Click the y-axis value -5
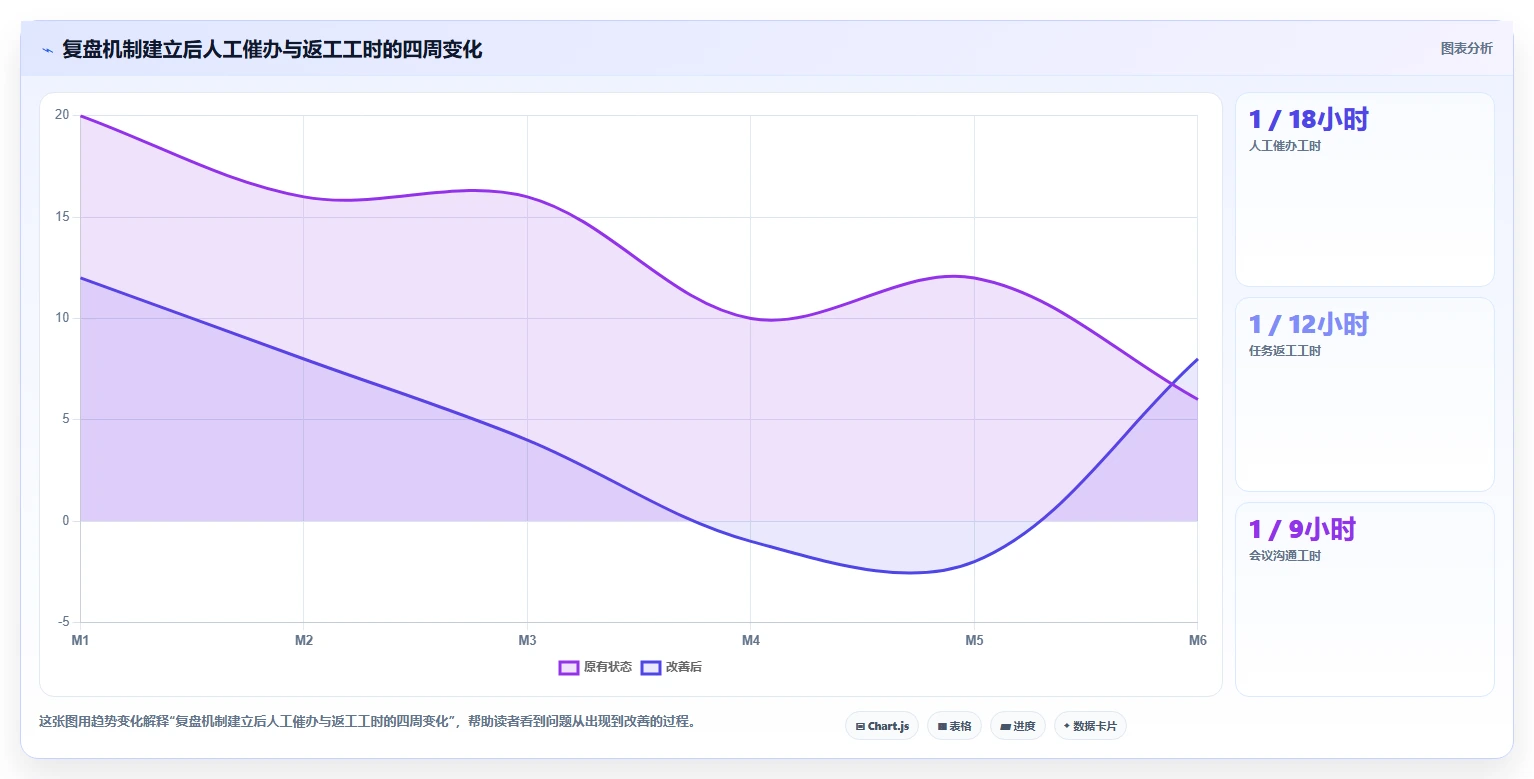 tap(64, 622)
